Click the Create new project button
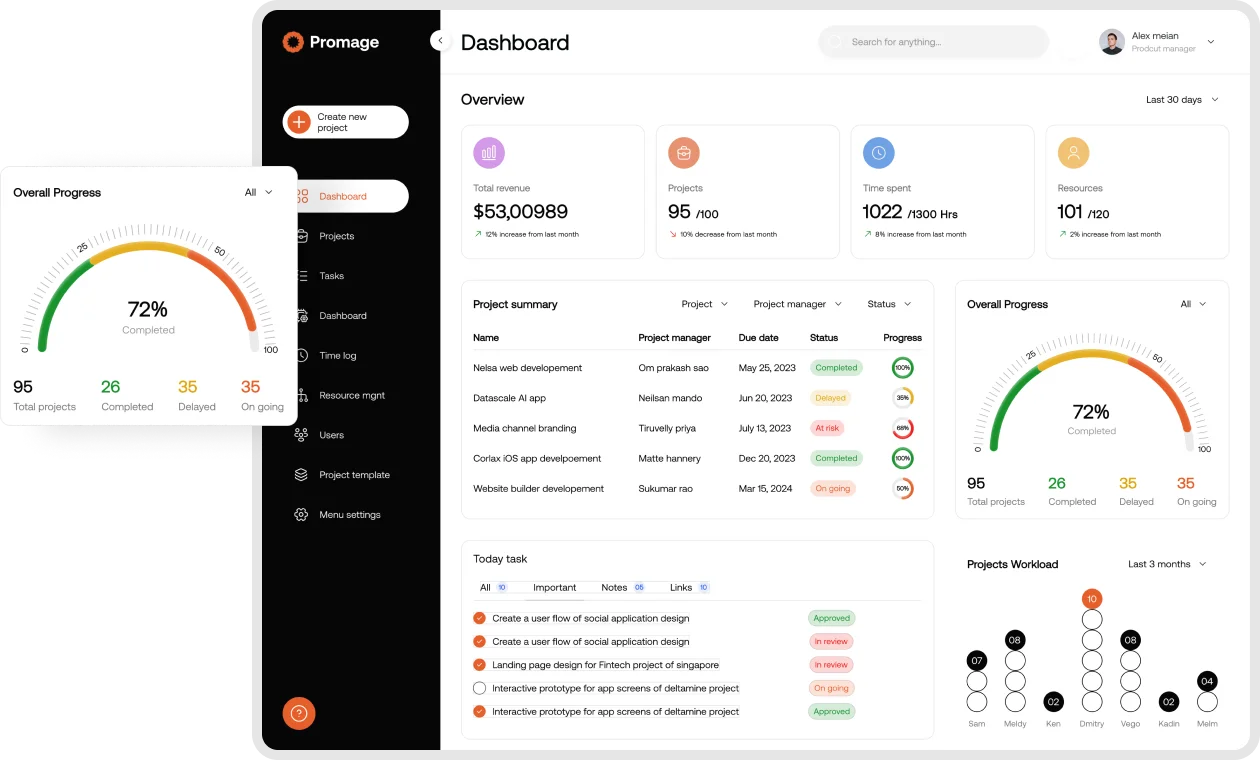Viewport: 1260px width, 760px height. [345, 121]
